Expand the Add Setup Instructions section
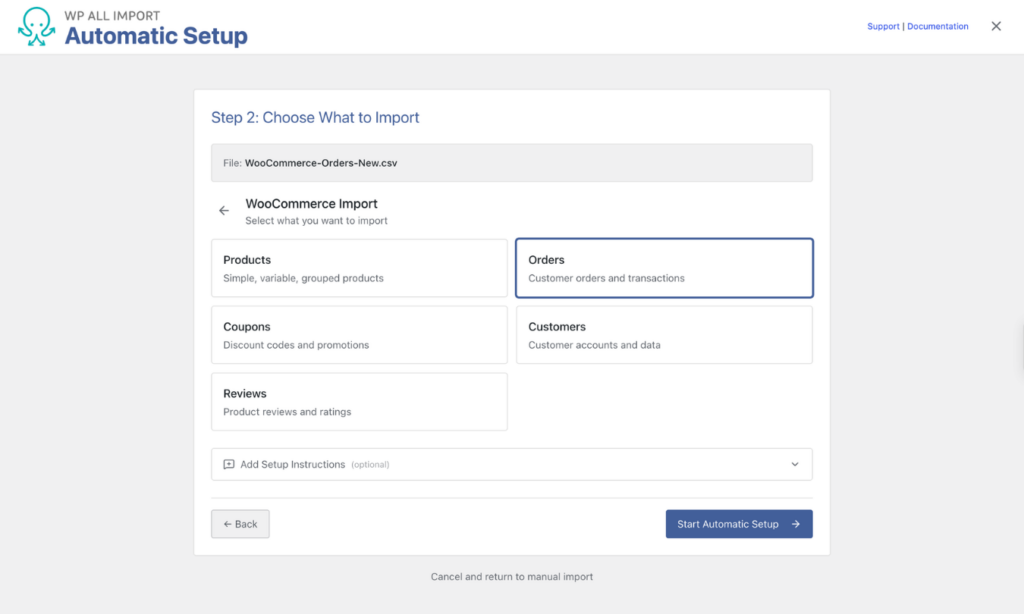1024x614 pixels. click(x=511, y=464)
